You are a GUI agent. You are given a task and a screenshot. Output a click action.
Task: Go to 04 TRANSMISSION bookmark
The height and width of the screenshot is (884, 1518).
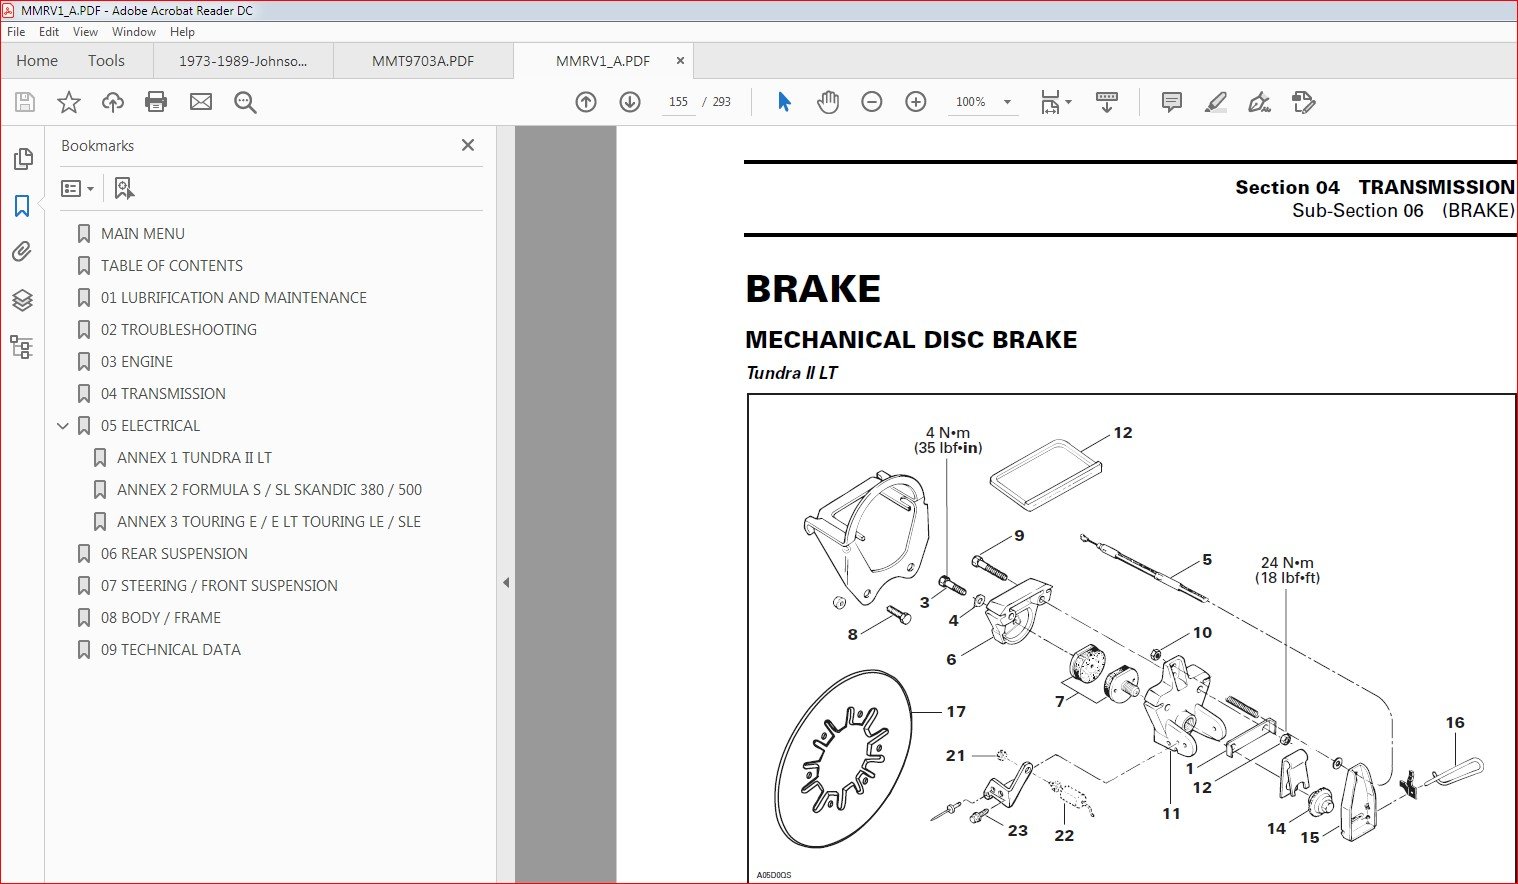[x=163, y=394]
